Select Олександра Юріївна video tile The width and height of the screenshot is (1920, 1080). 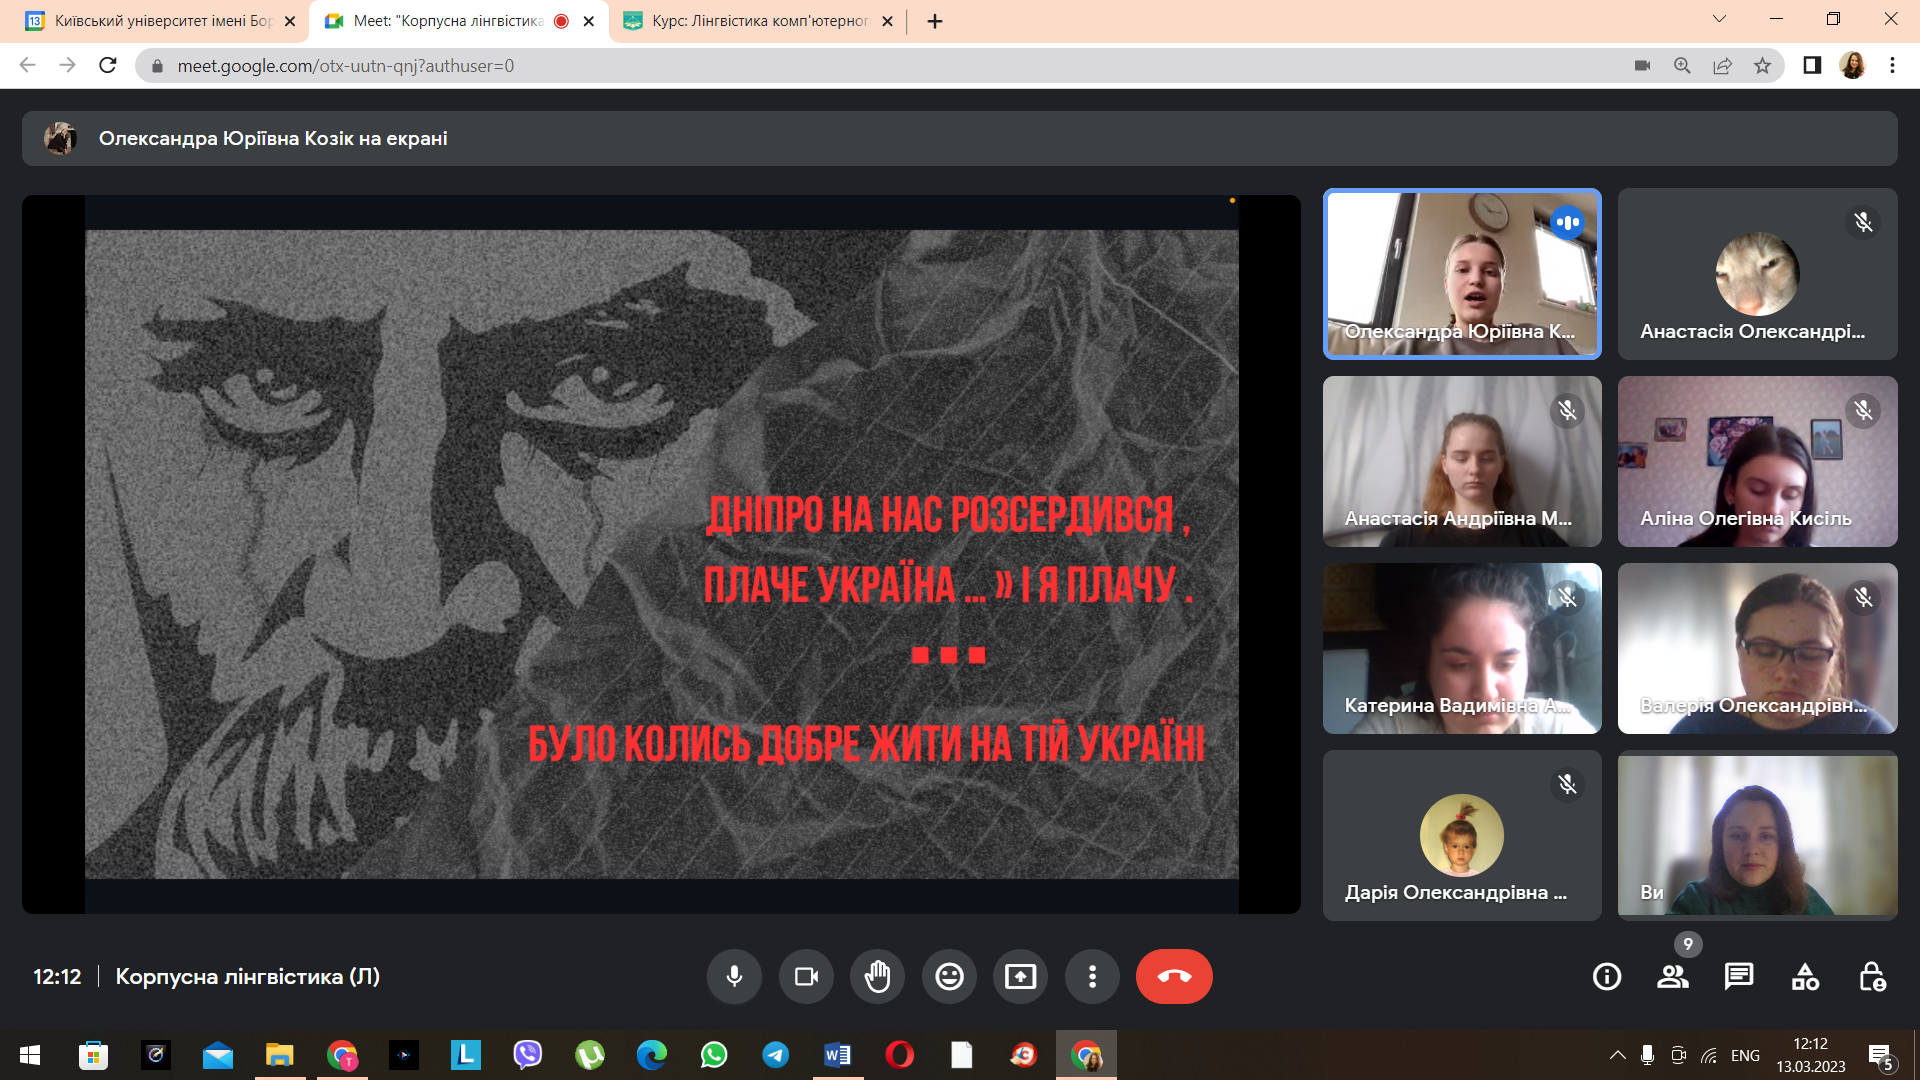(1461, 273)
